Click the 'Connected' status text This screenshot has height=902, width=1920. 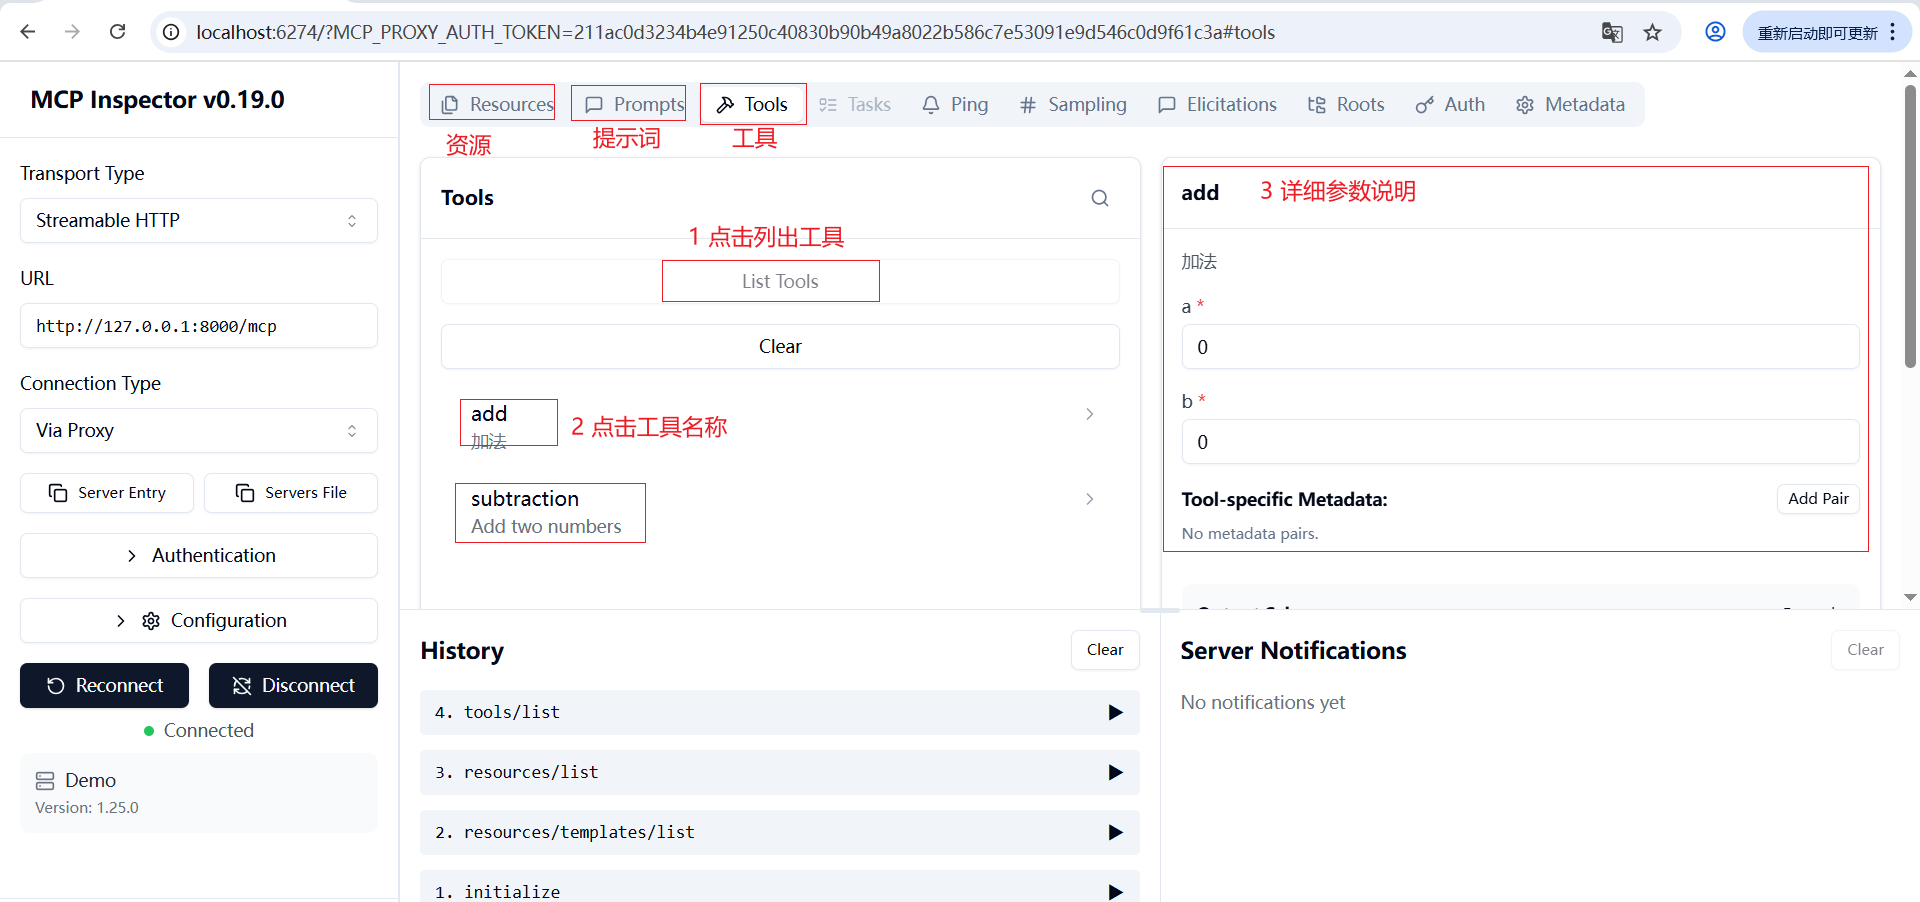208,730
